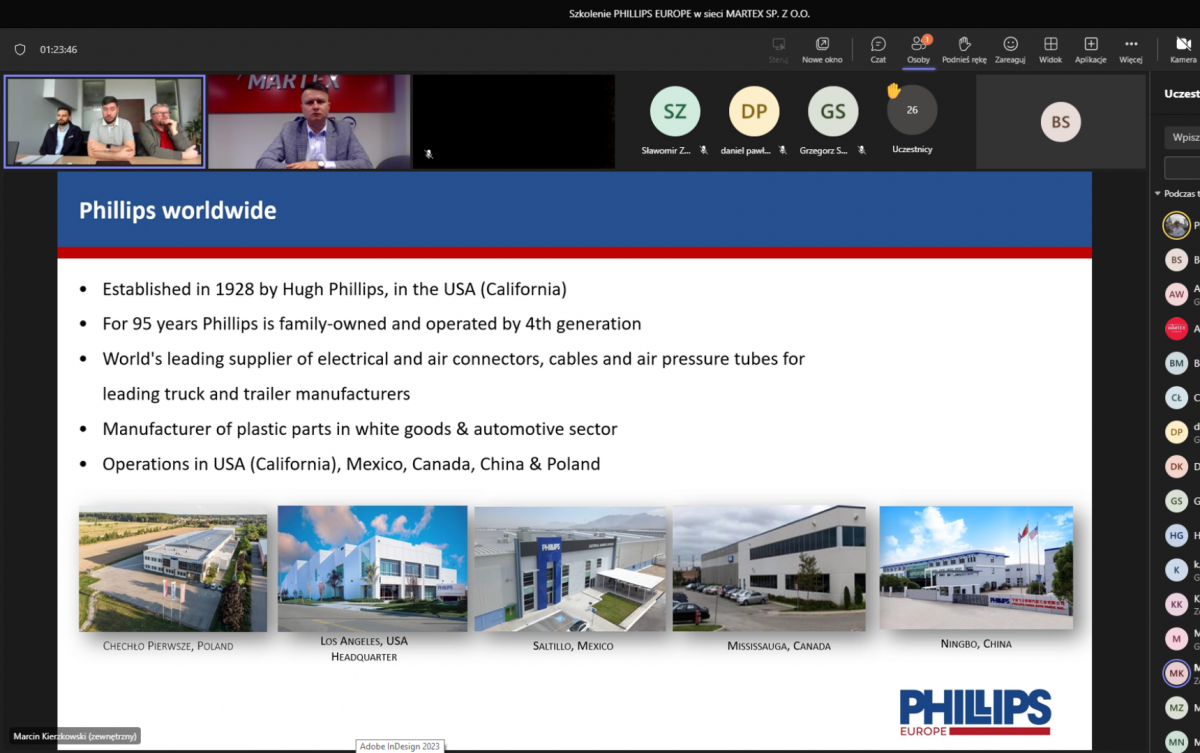Image resolution: width=1200 pixels, height=753 pixels.
Task: Click the GS Grzegorz avatar tile
Action: (x=833, y=111)
